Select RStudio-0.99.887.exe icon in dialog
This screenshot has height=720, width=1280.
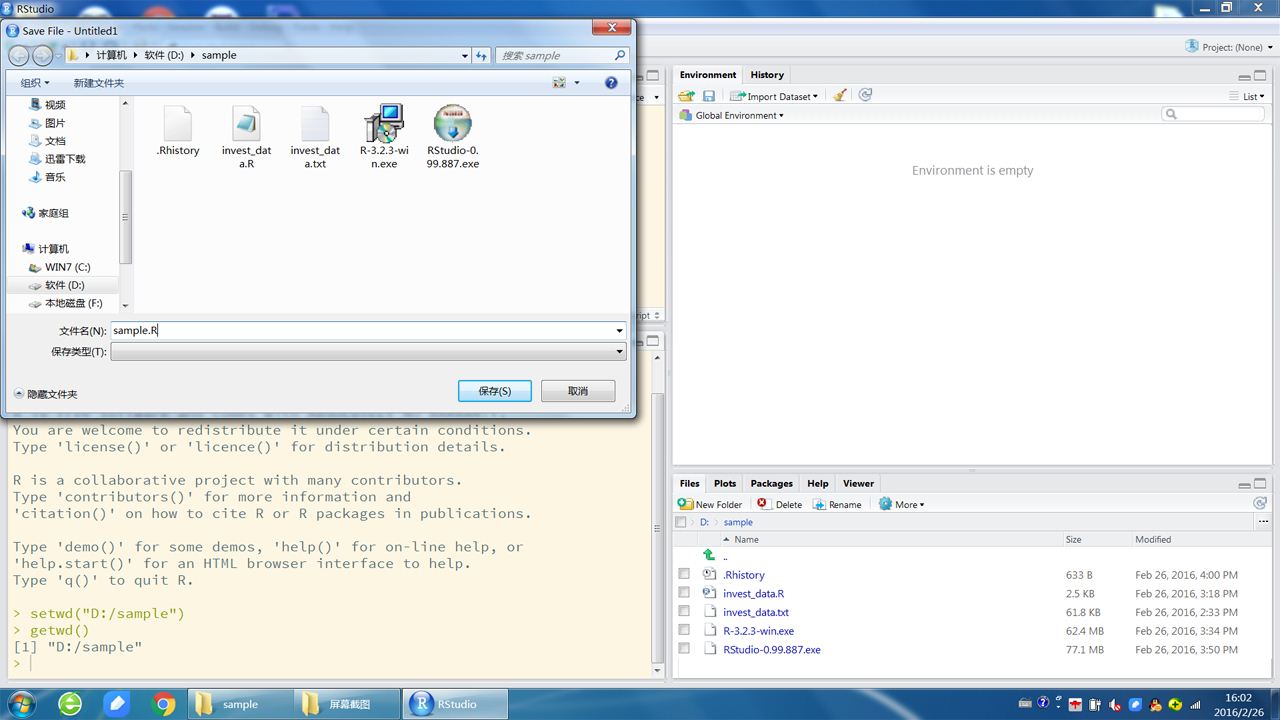point(453,124)
